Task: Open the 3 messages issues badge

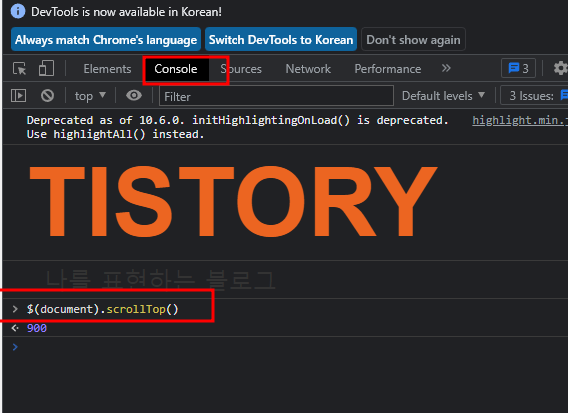Action: (x=518, y=68)
